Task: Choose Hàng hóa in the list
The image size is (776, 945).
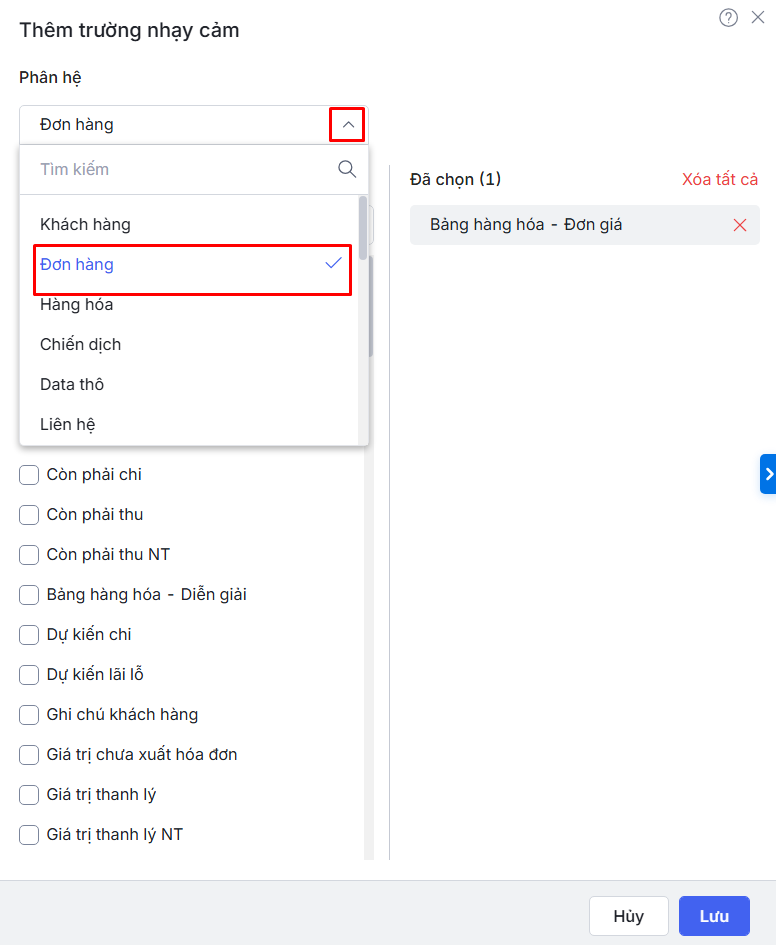Action: tap(76, 304)
